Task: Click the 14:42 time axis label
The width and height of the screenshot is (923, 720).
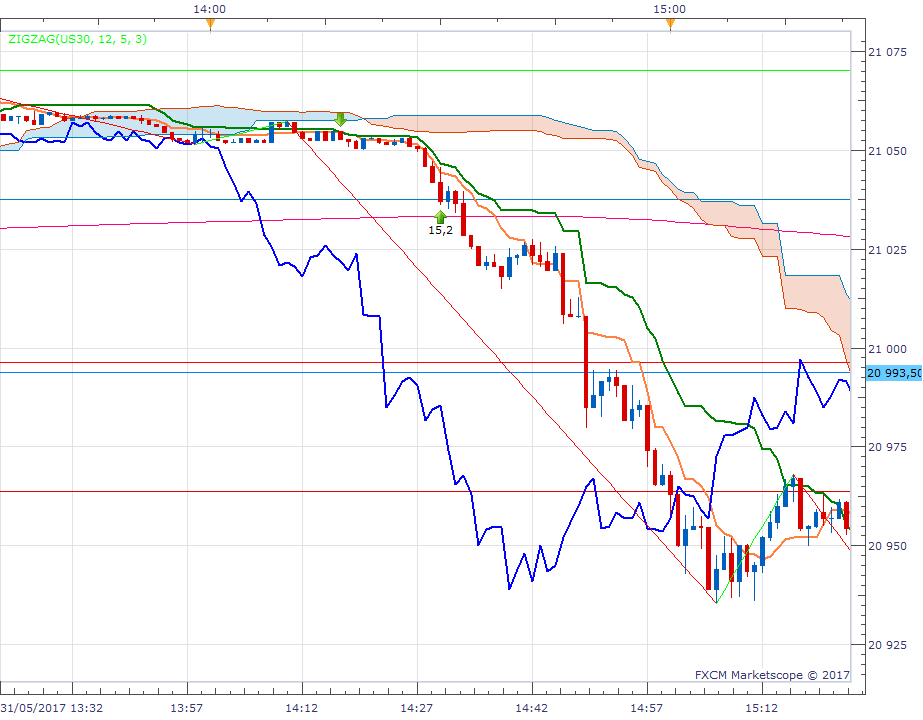Action: pos(532,708)
